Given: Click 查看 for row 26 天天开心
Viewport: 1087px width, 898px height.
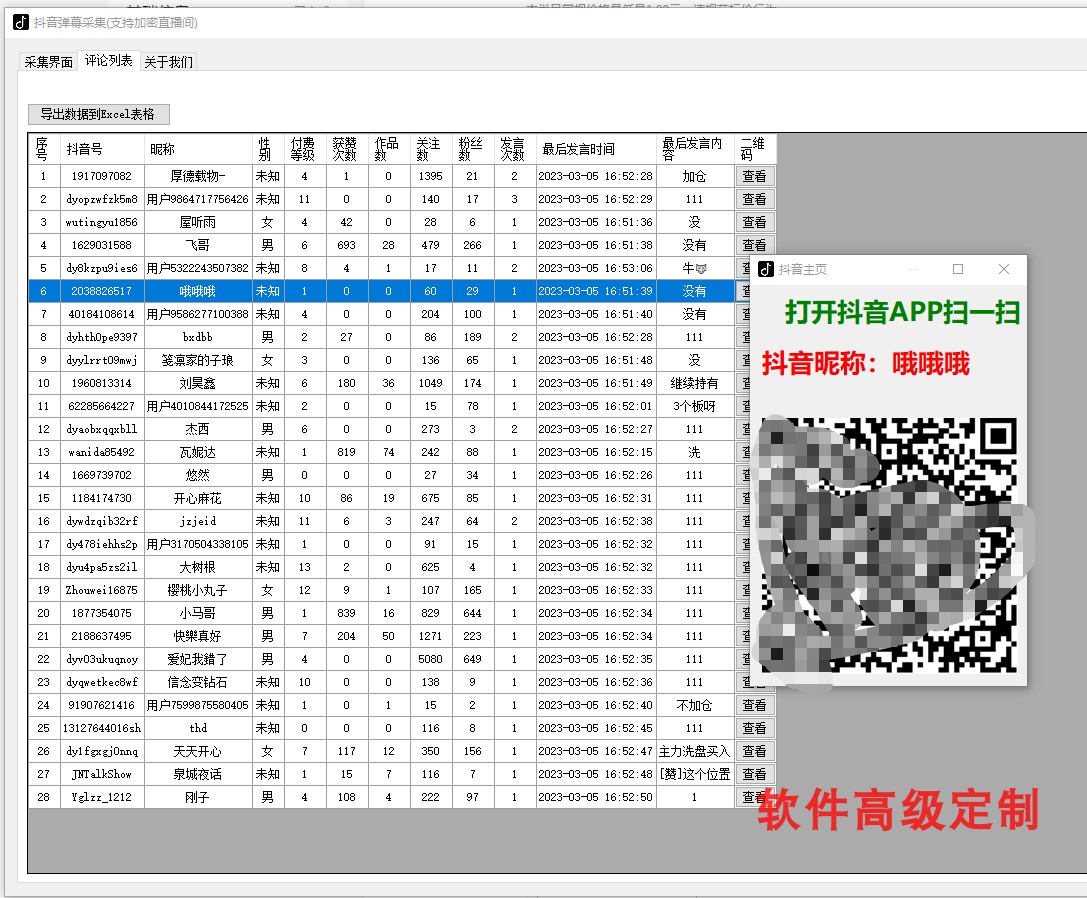Looking at the screenshot, I should [x=754, y=751].
